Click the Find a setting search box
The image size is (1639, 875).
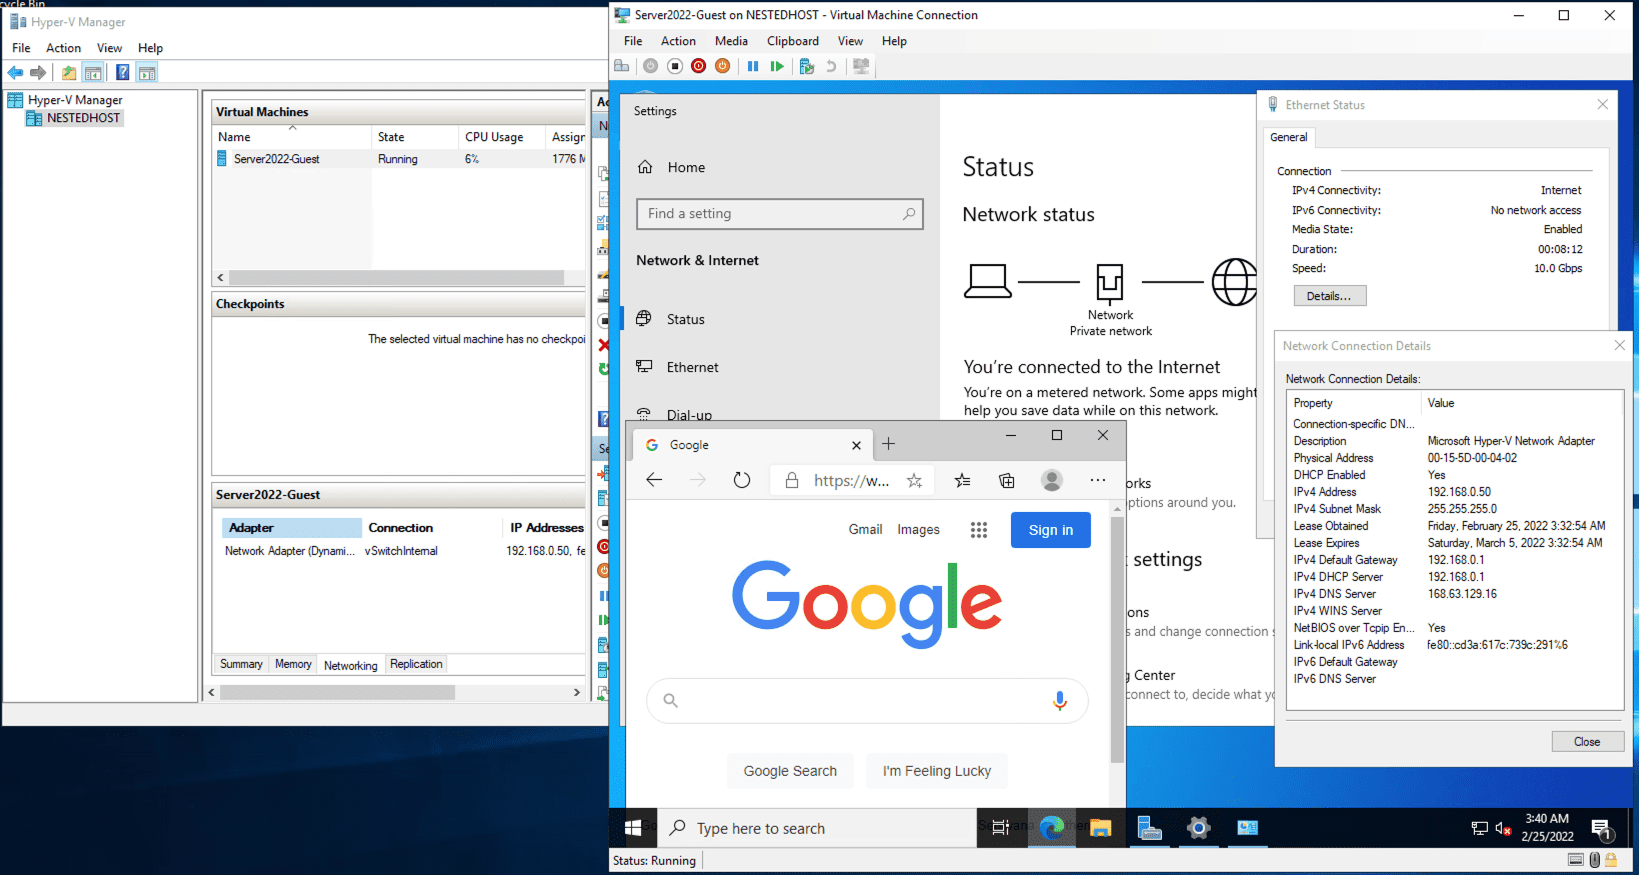780,214
